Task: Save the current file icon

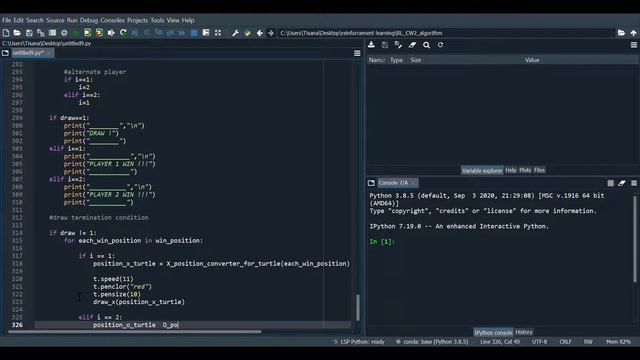Action: click(29, 33)
